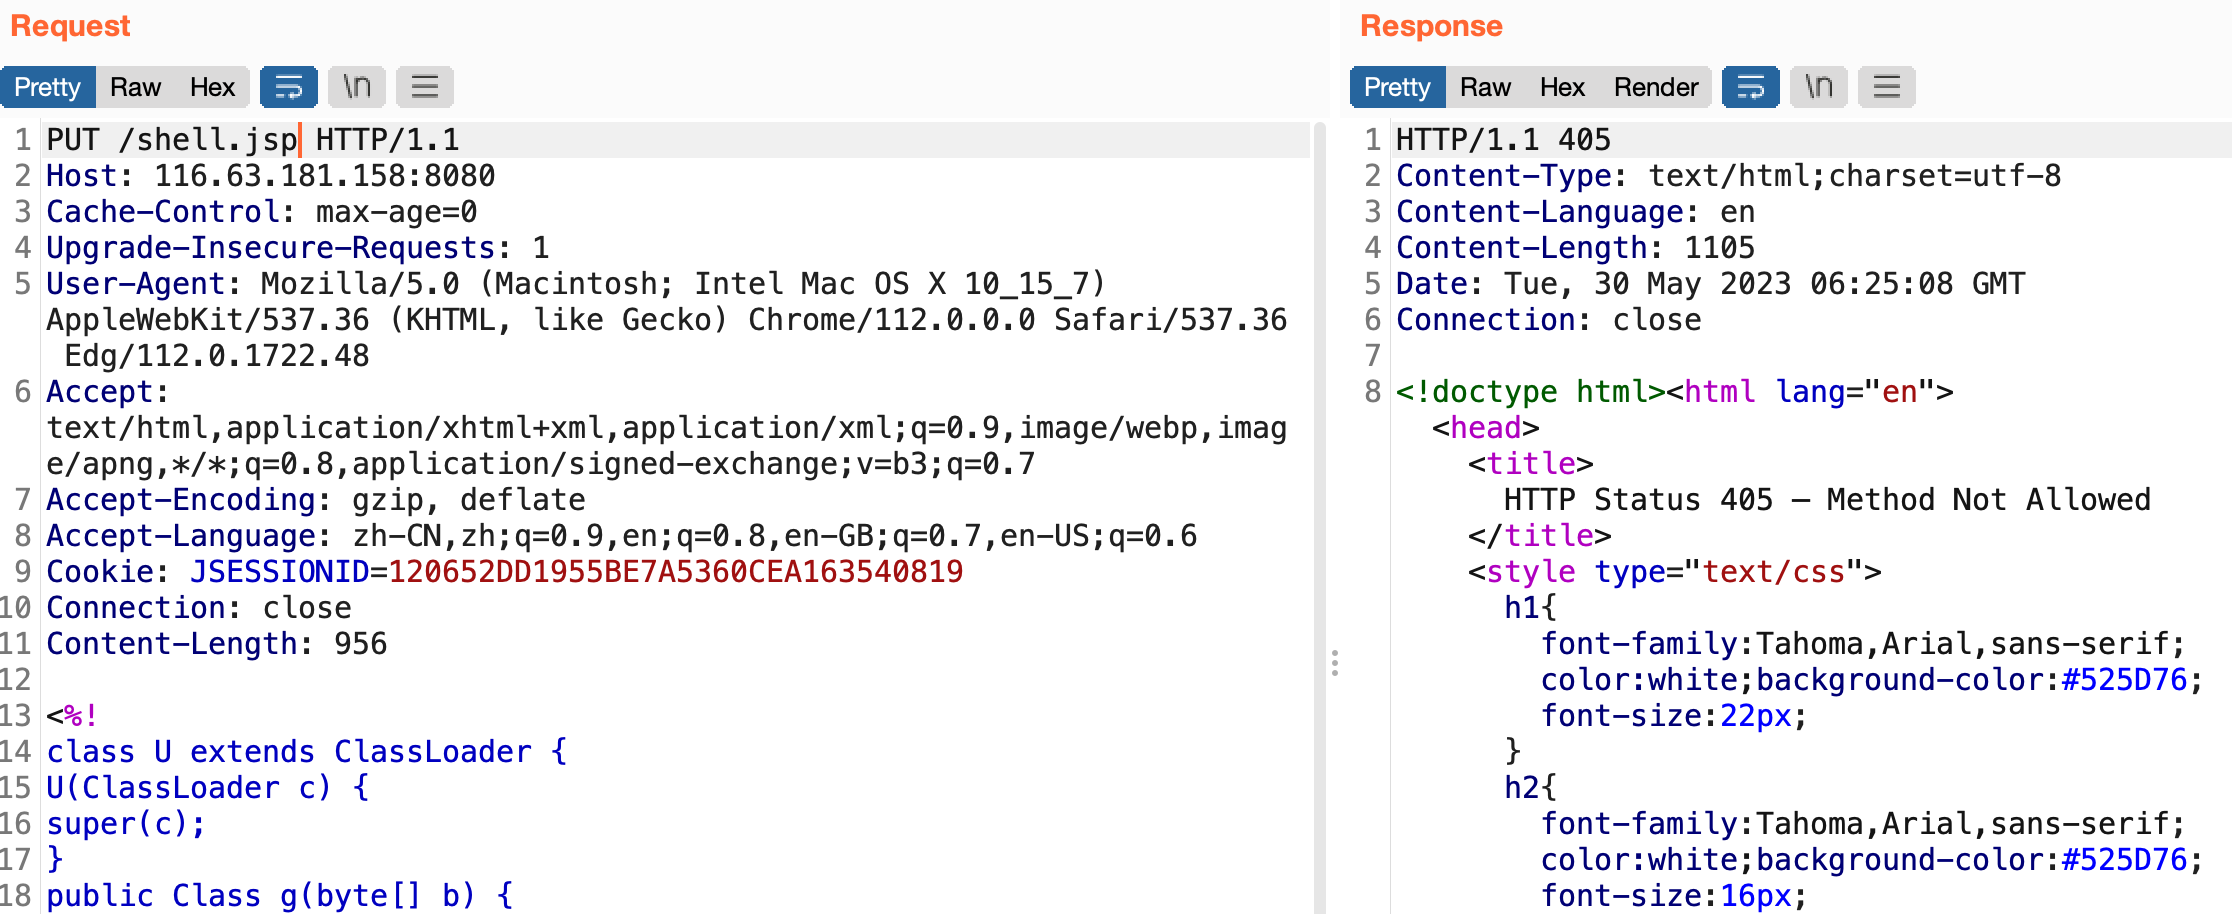The width and height of the screenshot is (2232, 914).
Task: Click the h2{ CSS selector
Action: point(1531,788)
